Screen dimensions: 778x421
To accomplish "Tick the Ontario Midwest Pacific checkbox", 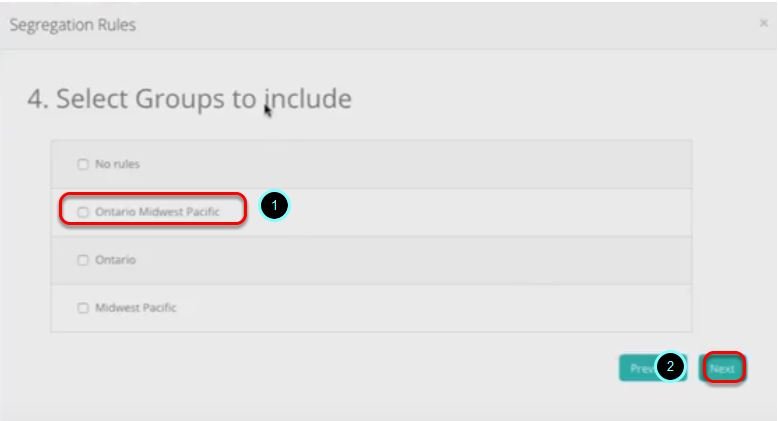I will pos(84,212).
